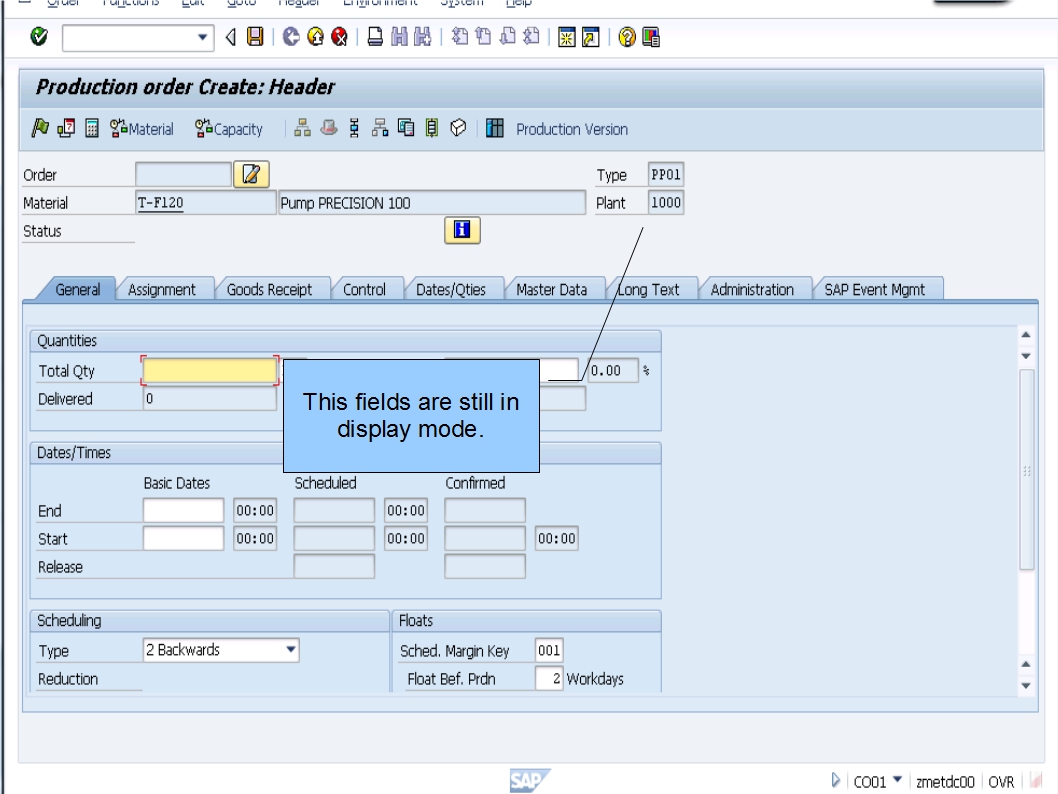Open Help via question mark icon
Viewport: 1058px width, 794px height.
pos(627,37)
